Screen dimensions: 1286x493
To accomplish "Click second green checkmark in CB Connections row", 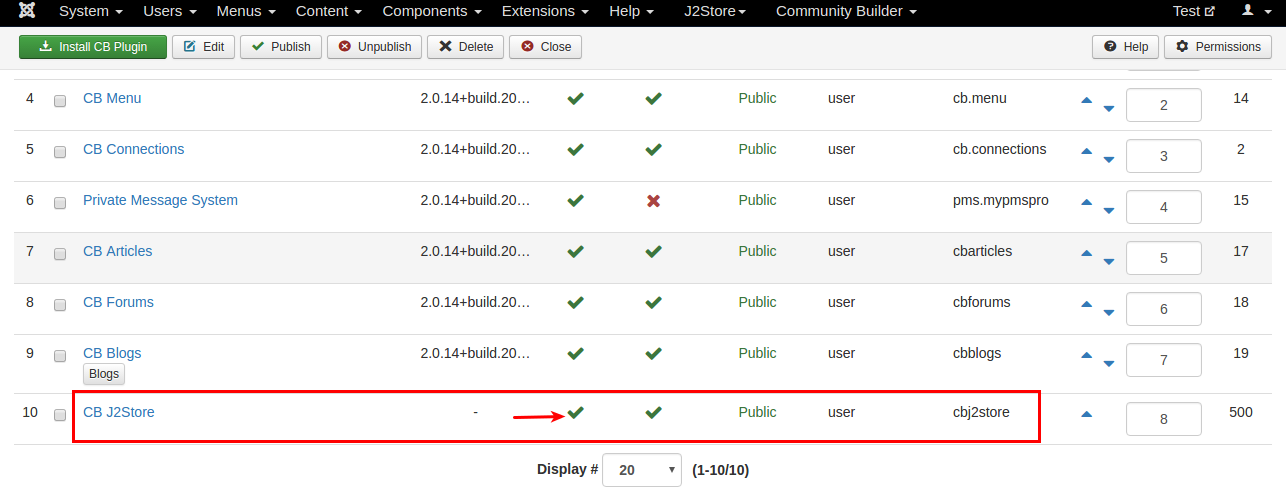I will click(x=653, y=149).
